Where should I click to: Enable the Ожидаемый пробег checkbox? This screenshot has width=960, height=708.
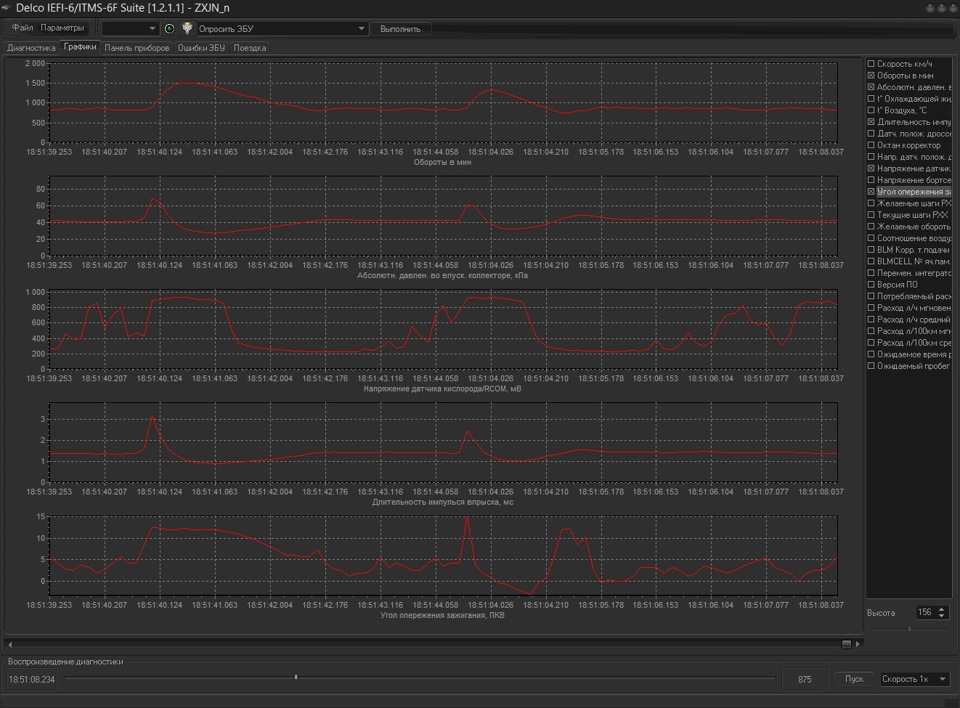pos(871,366)
